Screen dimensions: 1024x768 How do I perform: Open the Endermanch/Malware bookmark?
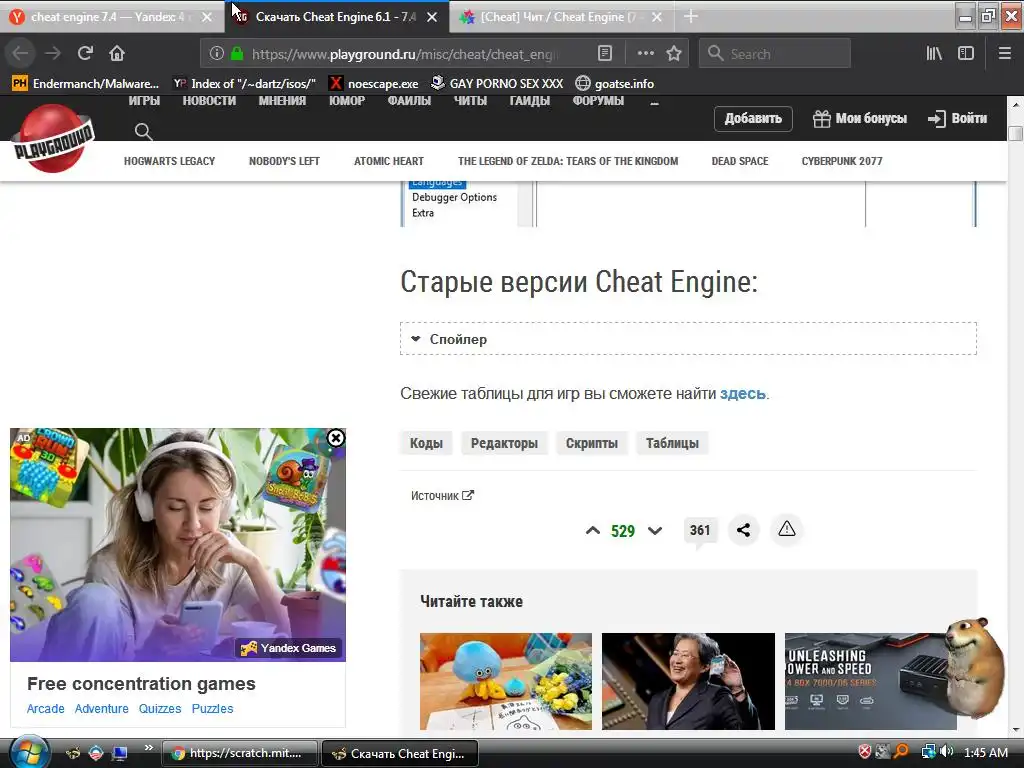[86, 84]
